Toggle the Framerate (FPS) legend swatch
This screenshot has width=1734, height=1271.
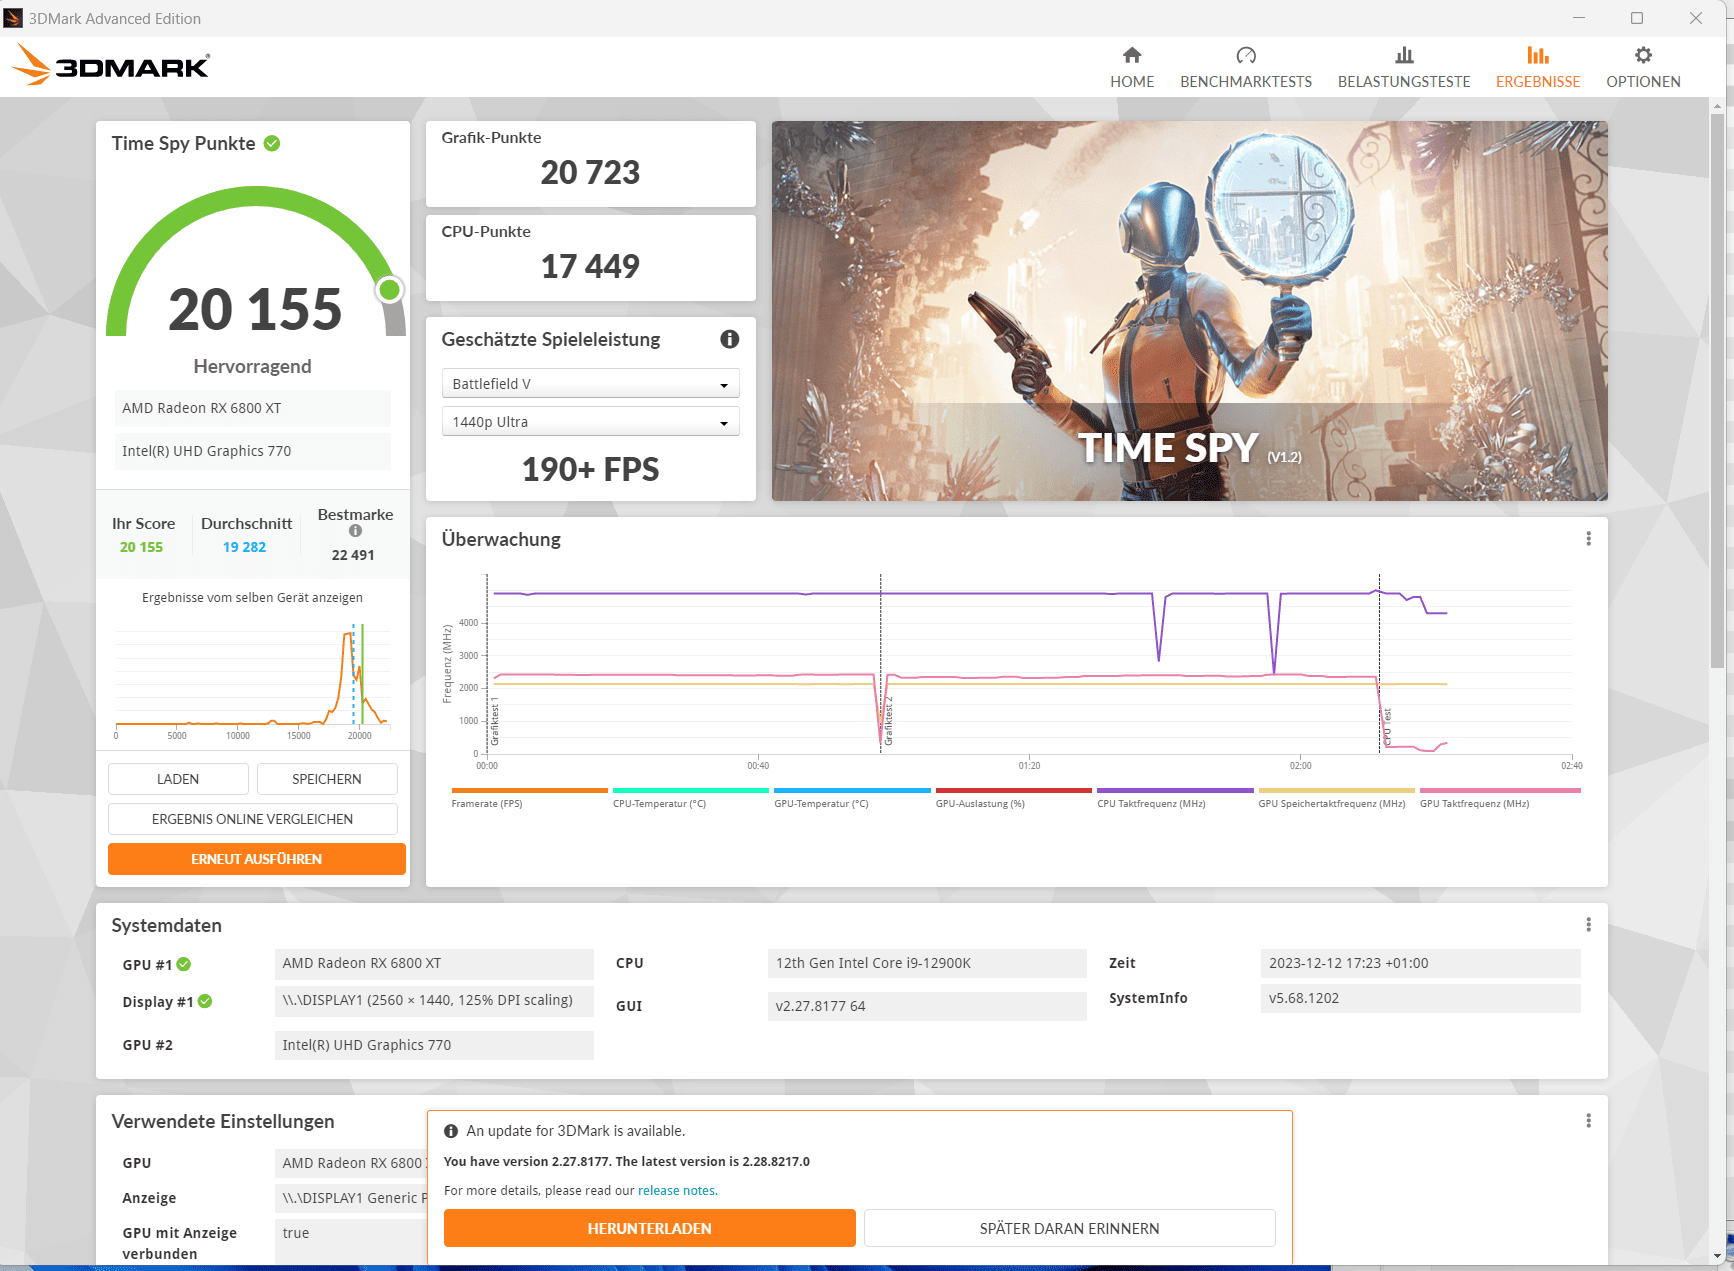click(529, 791)
